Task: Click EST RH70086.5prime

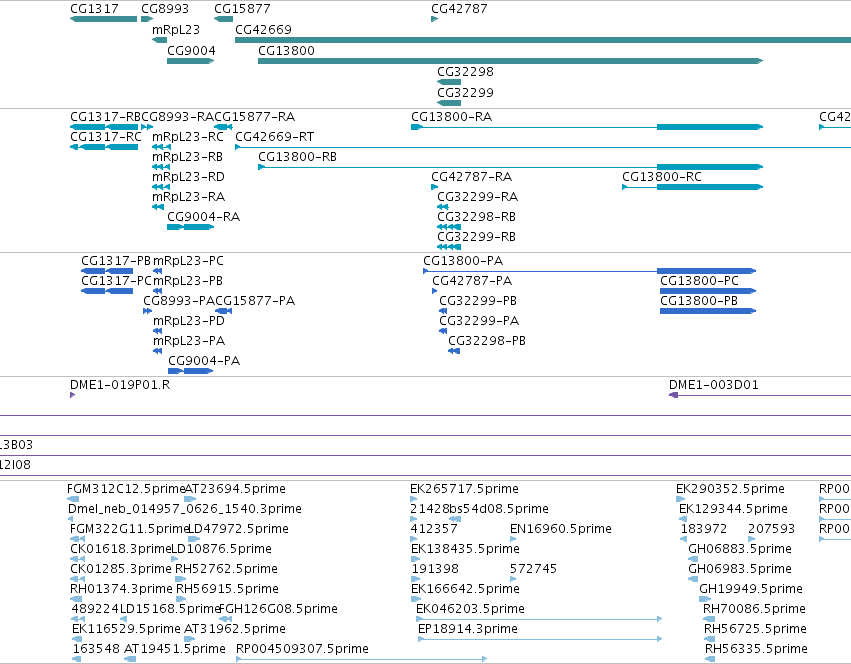Action: [x=754, y=609]
